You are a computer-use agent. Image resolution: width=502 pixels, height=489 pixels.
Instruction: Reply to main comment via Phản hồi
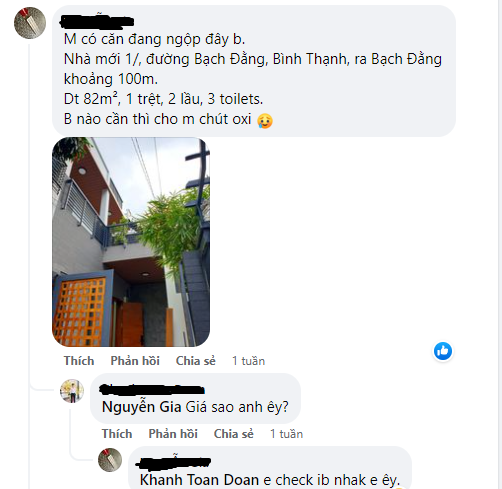click(x=135, y=361)
